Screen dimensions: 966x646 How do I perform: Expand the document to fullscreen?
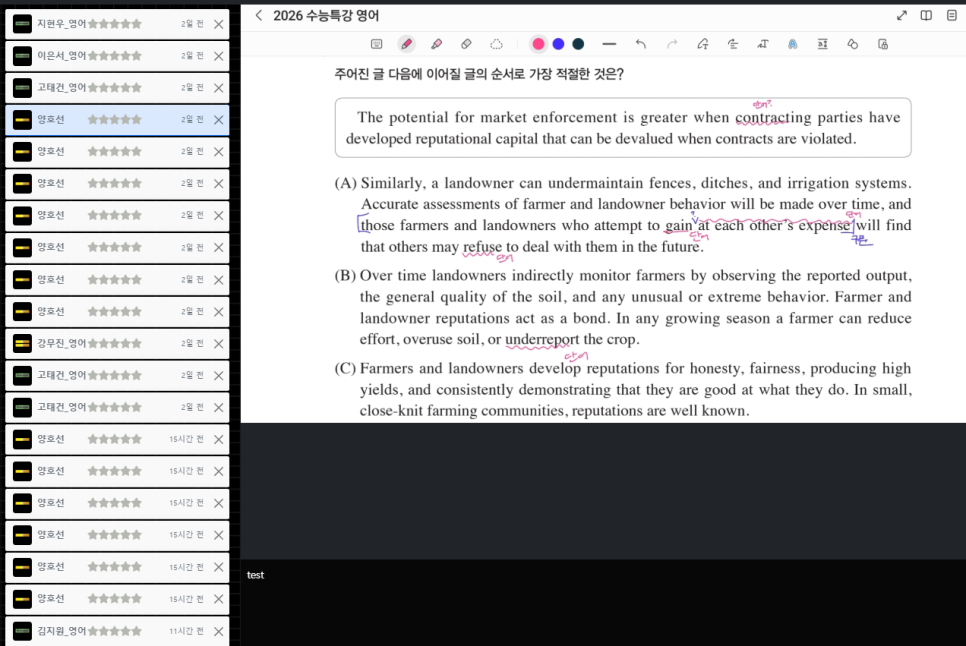point(902,15)
